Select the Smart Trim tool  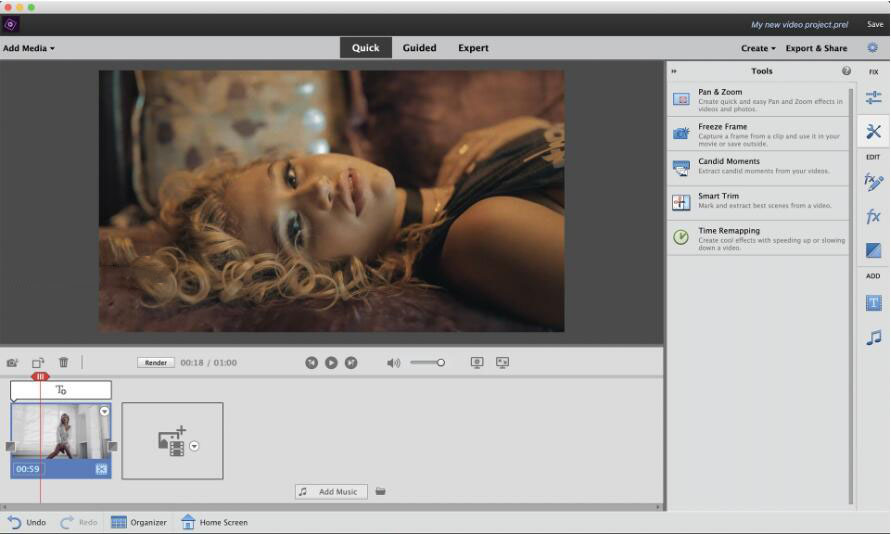coord(758,203)
